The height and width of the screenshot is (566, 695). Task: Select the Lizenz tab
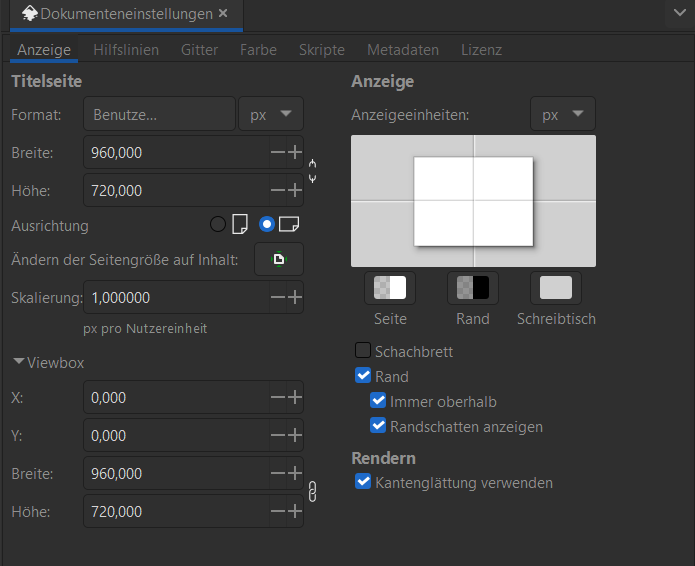[x=481, y=50]
